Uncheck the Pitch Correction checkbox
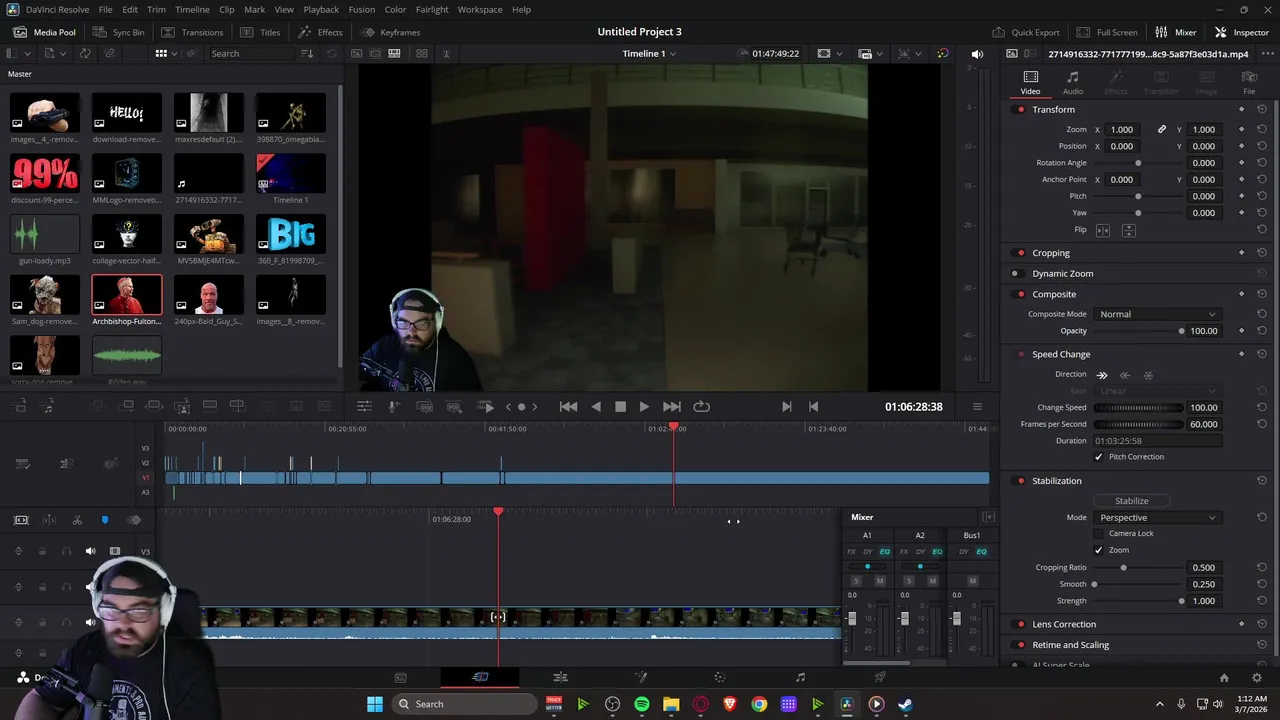 (1099, 457)
